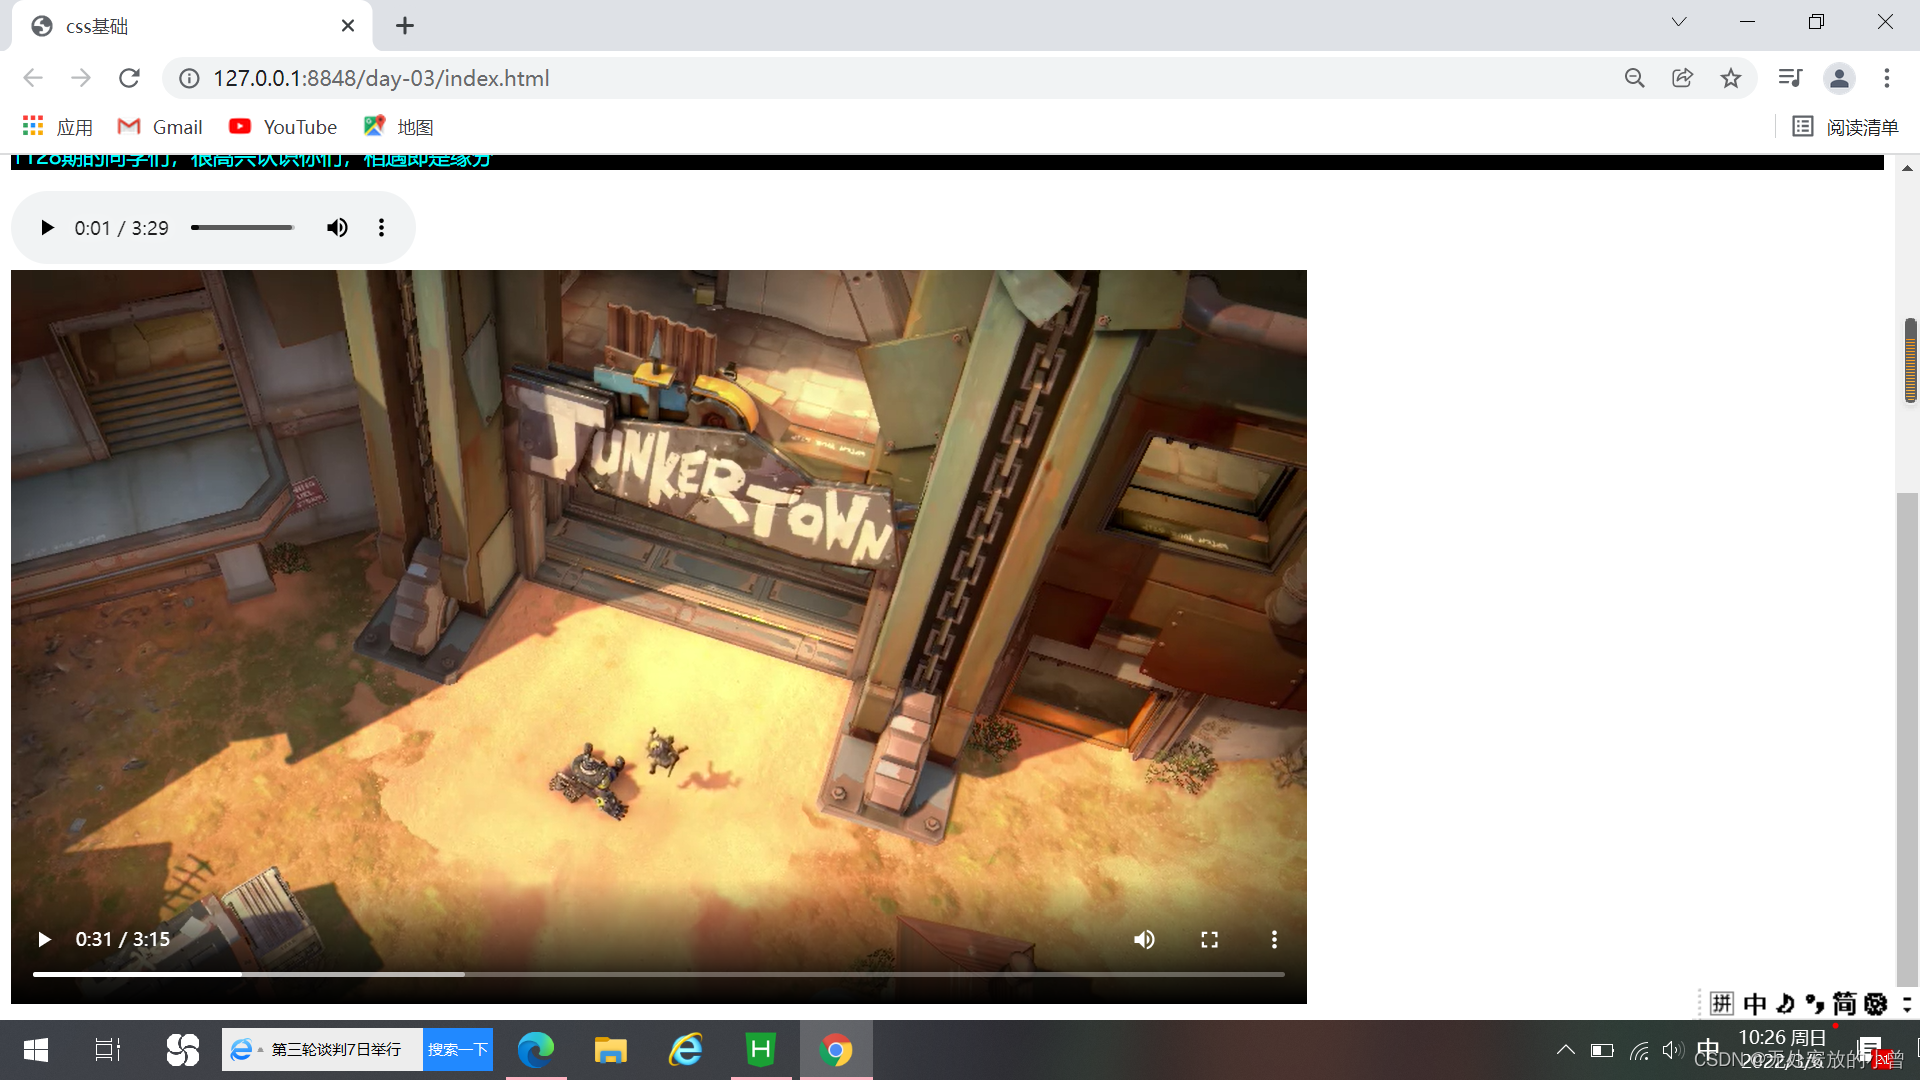Screen dimensions: 1920x1080
Task: Check the battery status icon
Action: pos(1602,1050)
